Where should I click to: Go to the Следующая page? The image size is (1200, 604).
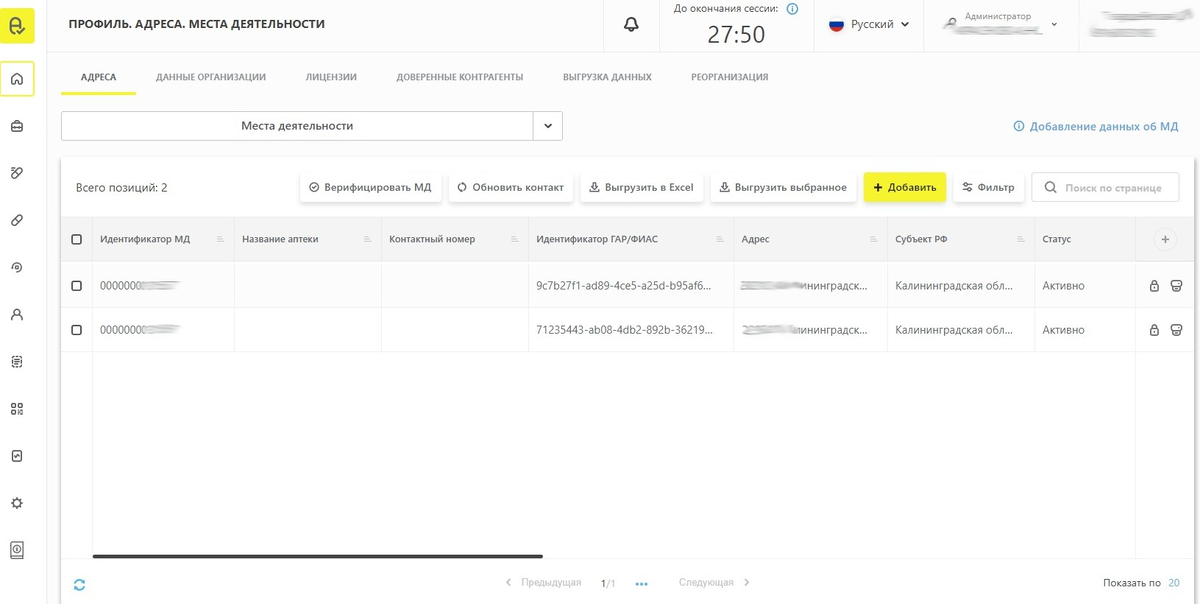tap(714, 582)
